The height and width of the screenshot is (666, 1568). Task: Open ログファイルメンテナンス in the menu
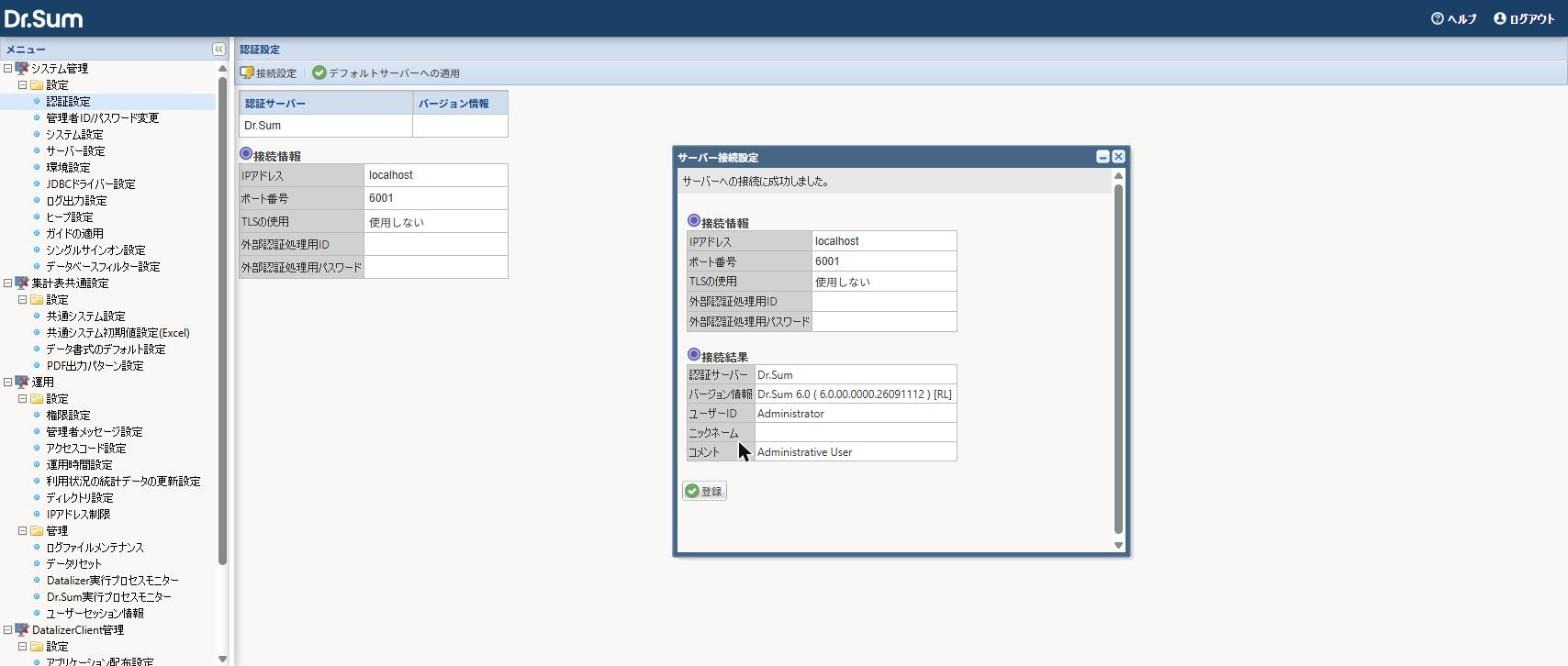coord(95,548)
